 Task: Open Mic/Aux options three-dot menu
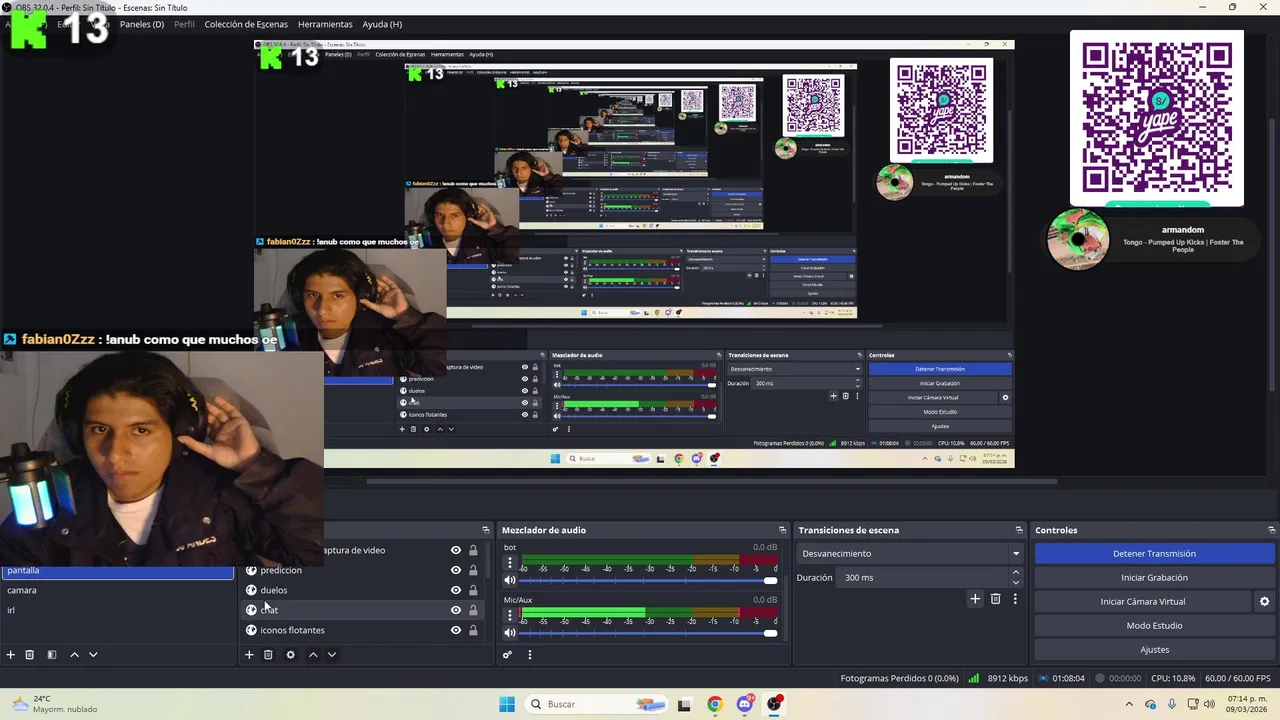click(x=510, y=615)
